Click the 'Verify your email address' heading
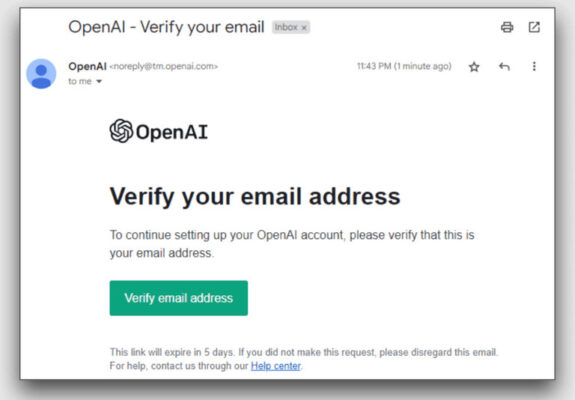Screen dimensions: 575x400 point(255,197)
